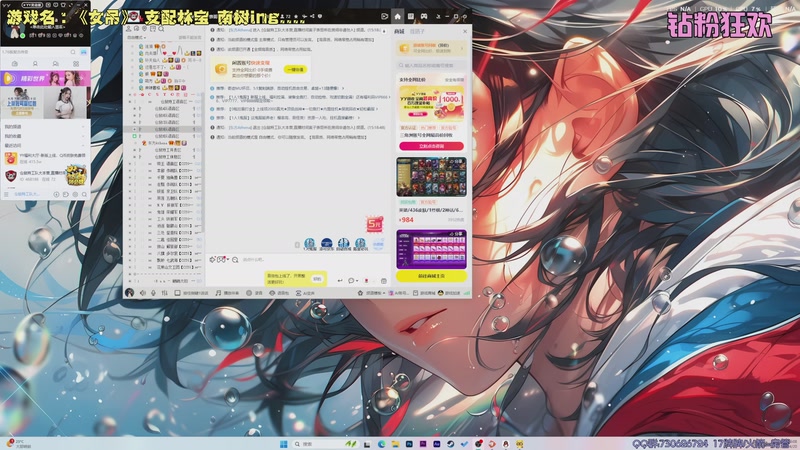This screenshot has width=800, height=450.
Task: Click the yellow go-to-mall-home button
Action: [431, 276]
